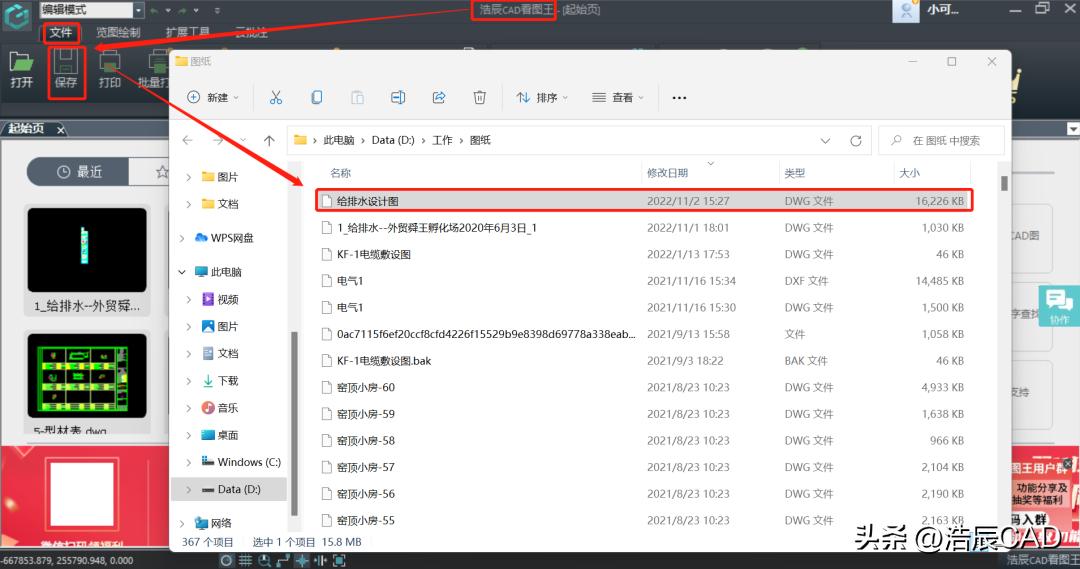This screenshot has height=569, width=1080.
Task: Select file KF-1电缆敷设图 DWG
Action: click(643, 254)
